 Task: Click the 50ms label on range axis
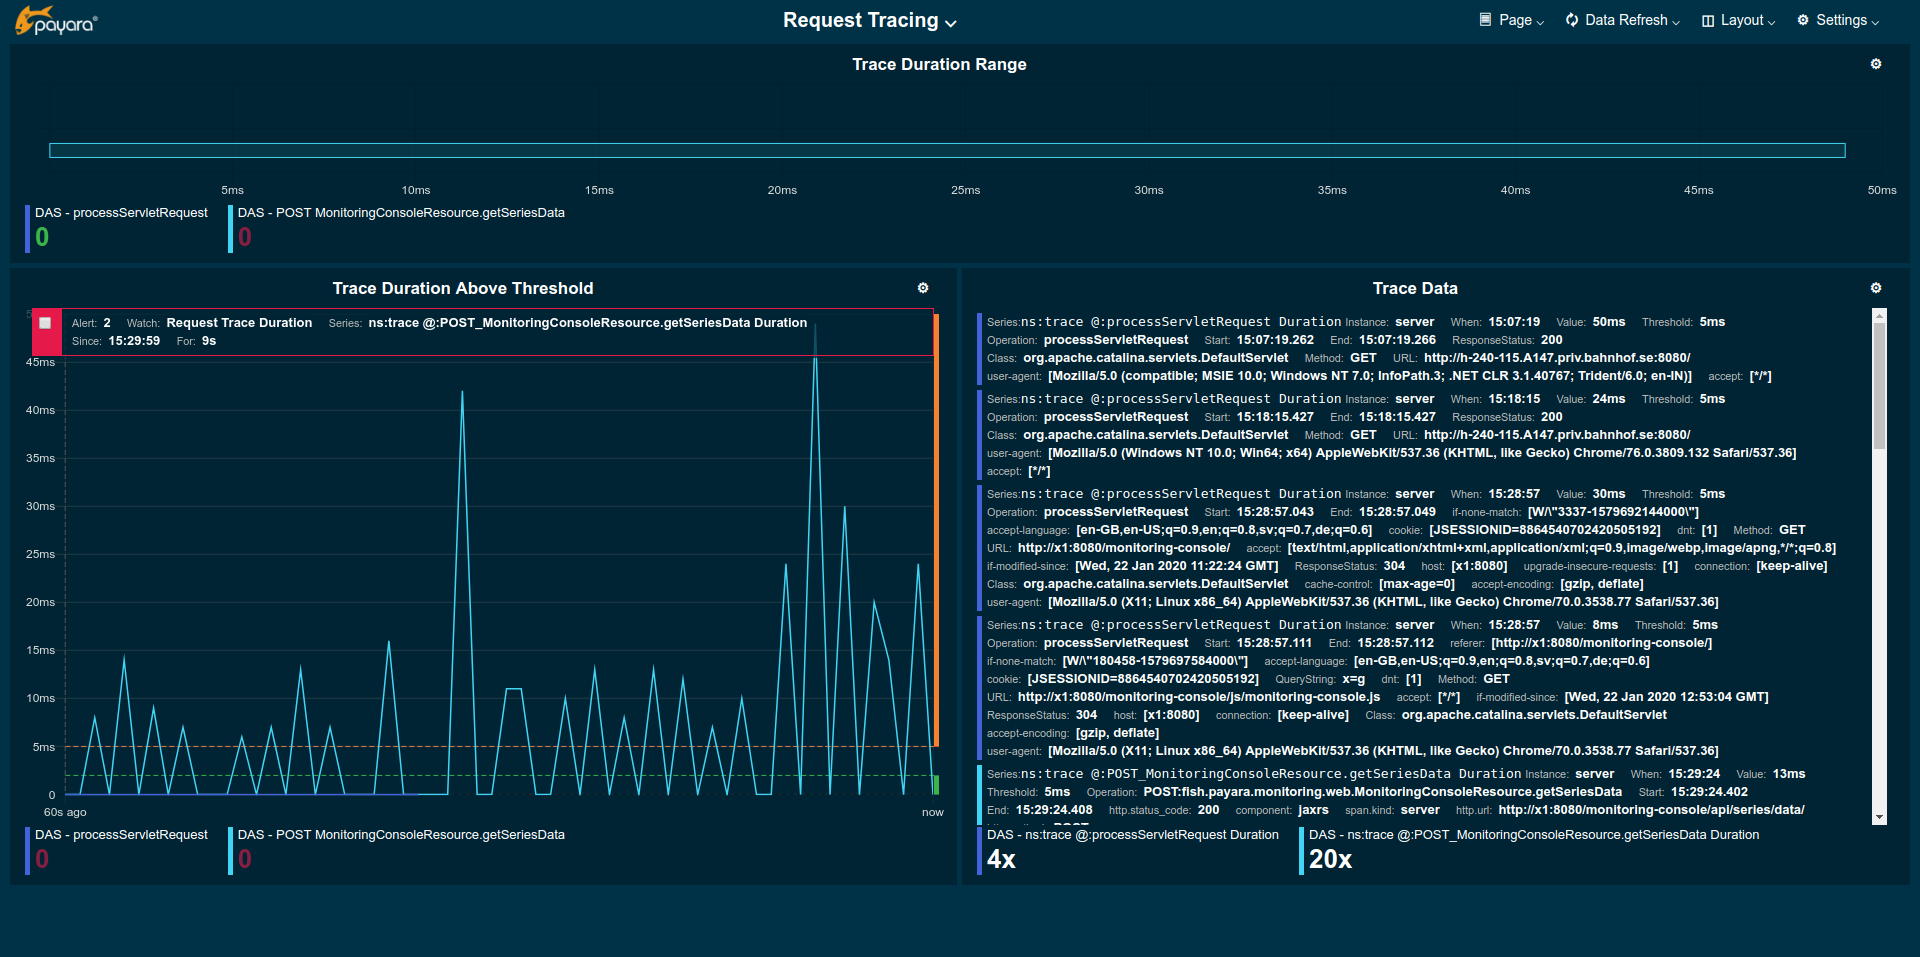[1881, 190]
